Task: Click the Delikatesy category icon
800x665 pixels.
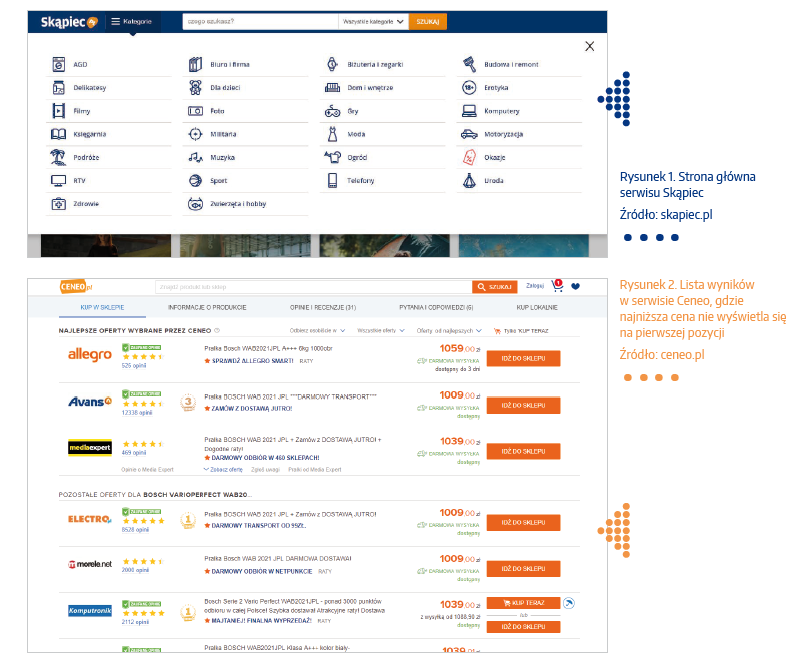Action: click(x=59, y=88)
